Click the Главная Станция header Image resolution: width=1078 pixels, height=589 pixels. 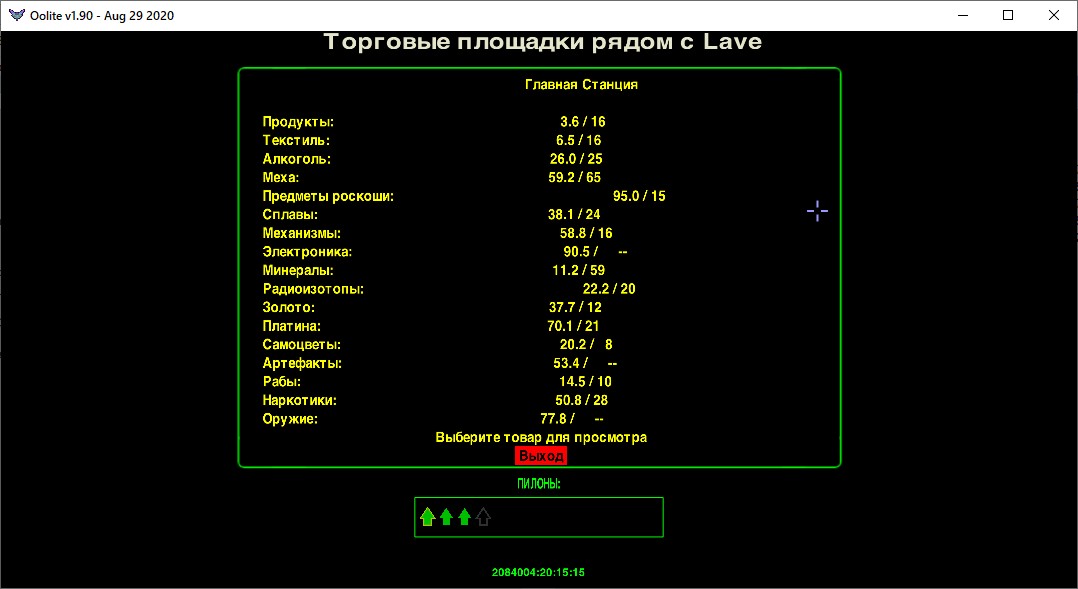(x=581, y=85)
